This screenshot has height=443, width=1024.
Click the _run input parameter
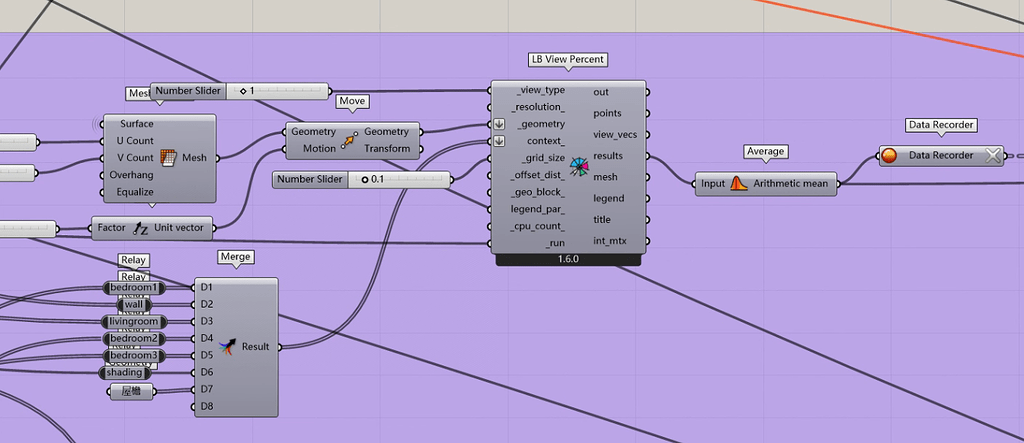click(556, 243)
